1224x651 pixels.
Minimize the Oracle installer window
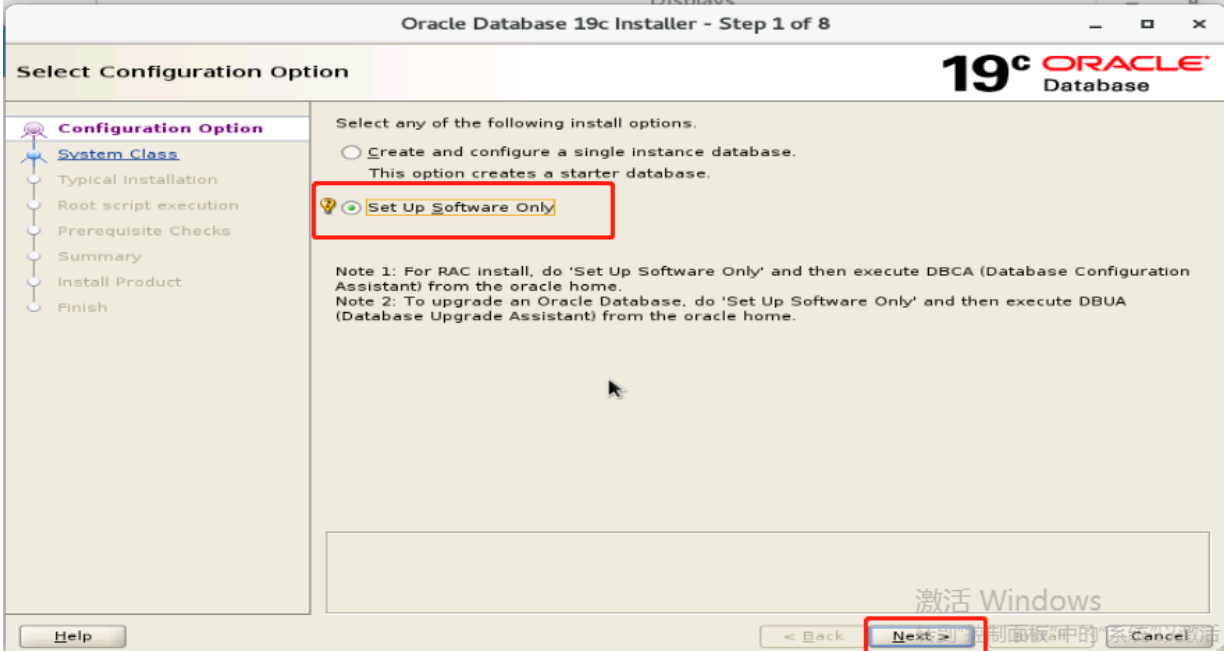point(1097,23)
